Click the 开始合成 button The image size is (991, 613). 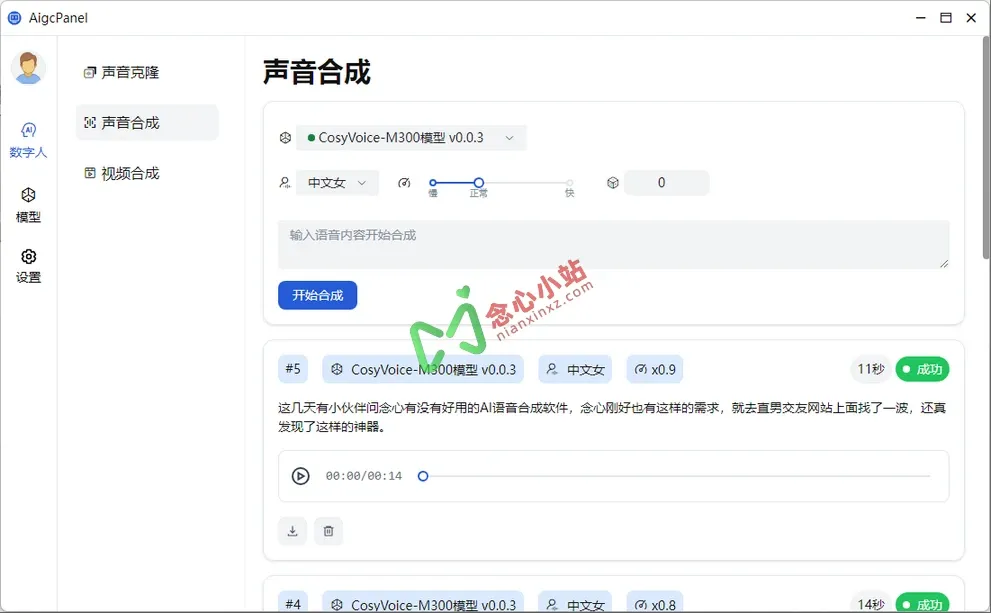pos(317,295)
